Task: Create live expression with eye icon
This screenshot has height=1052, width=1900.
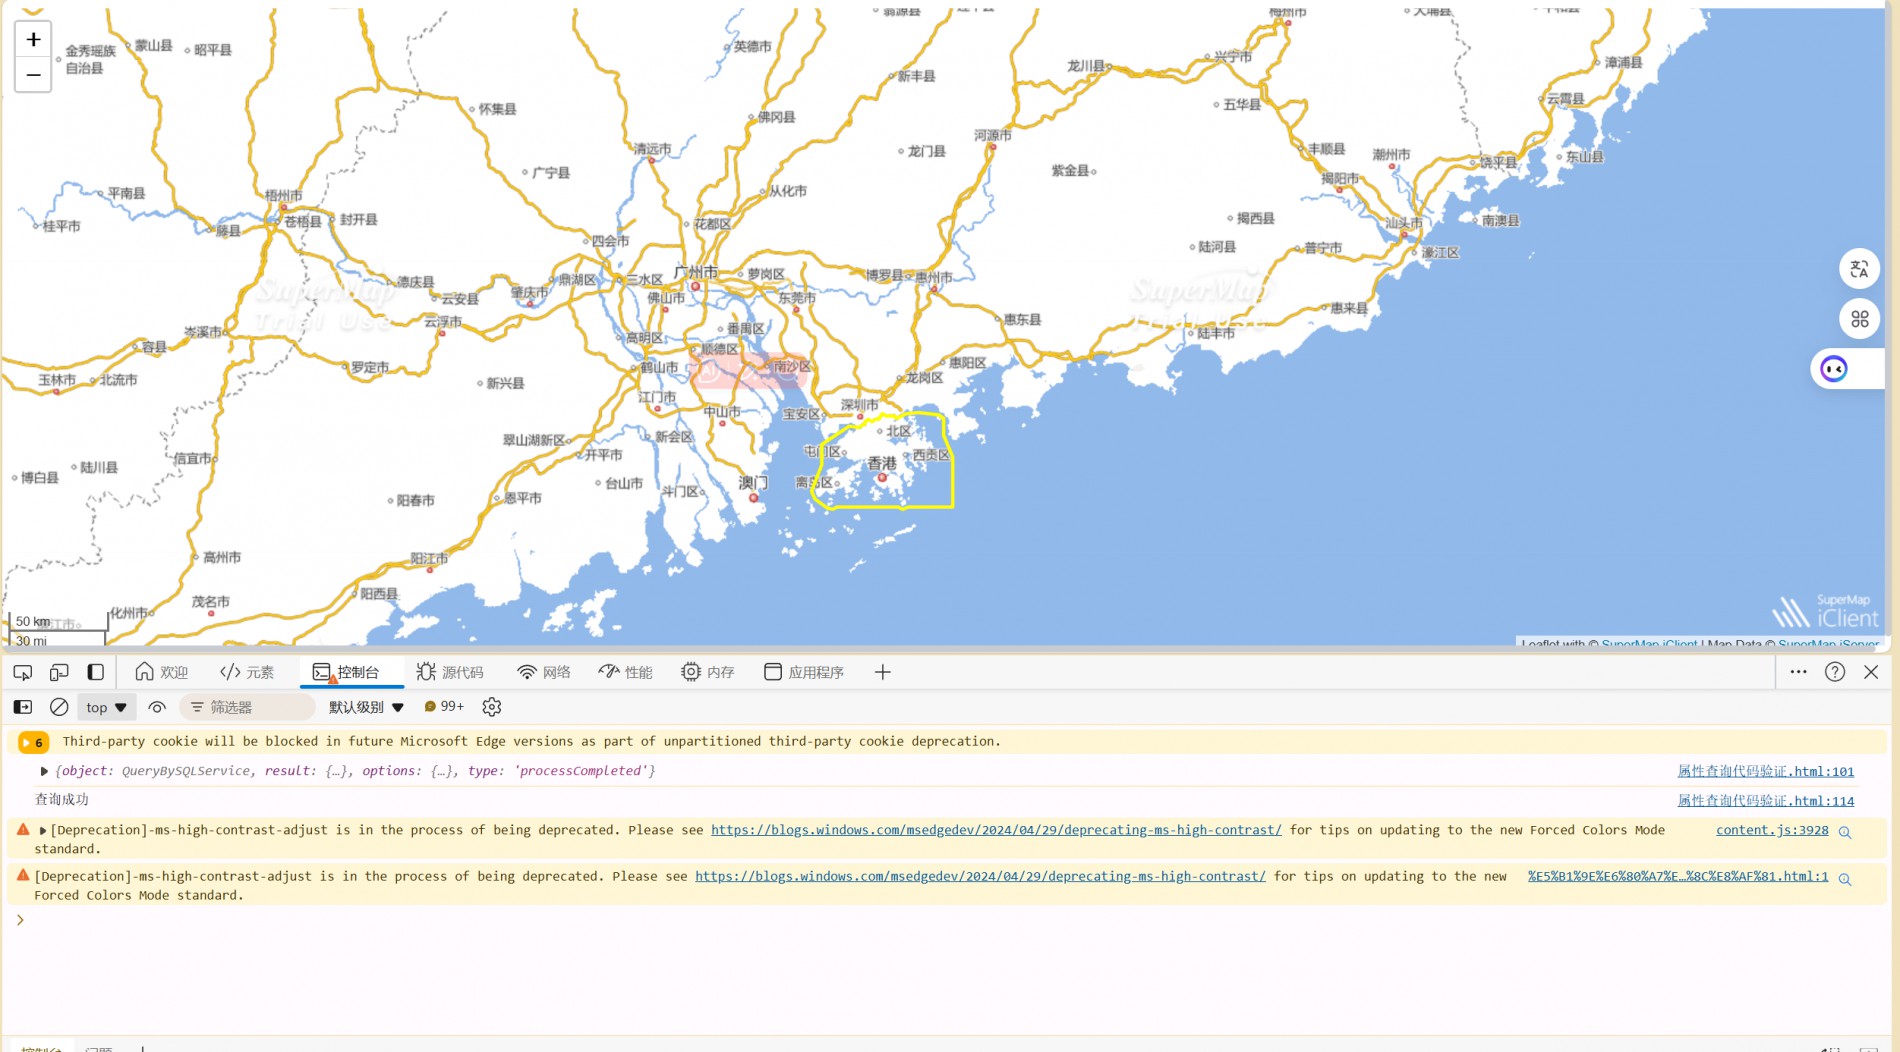Action: [x=157, y=707]
